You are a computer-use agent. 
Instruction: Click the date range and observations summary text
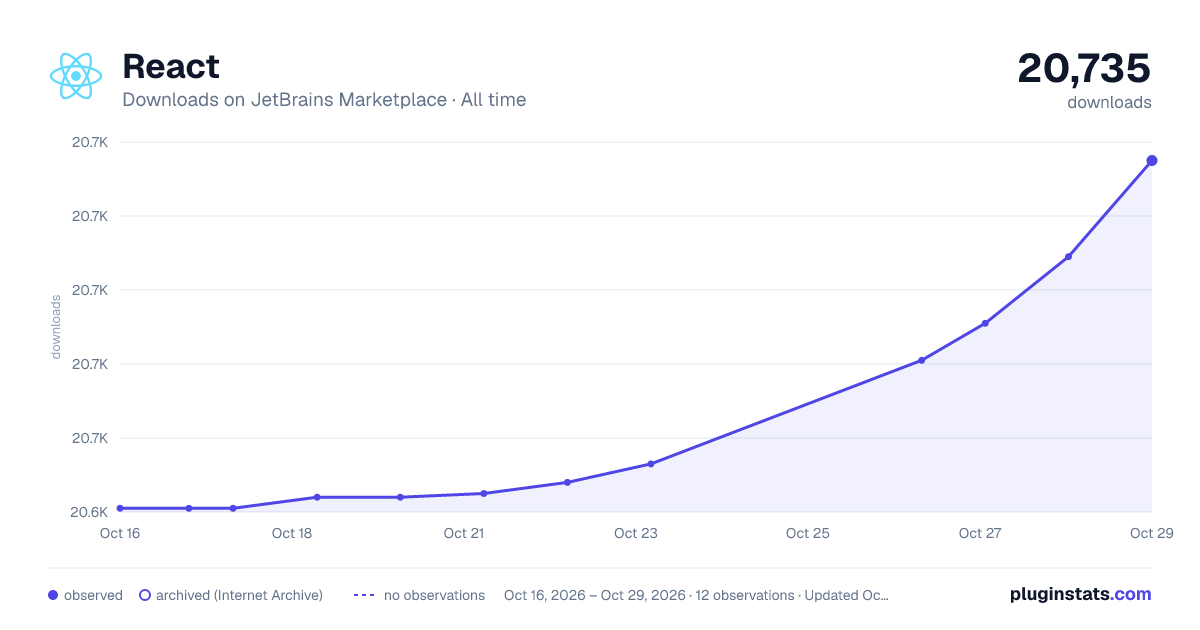[696, 595]
